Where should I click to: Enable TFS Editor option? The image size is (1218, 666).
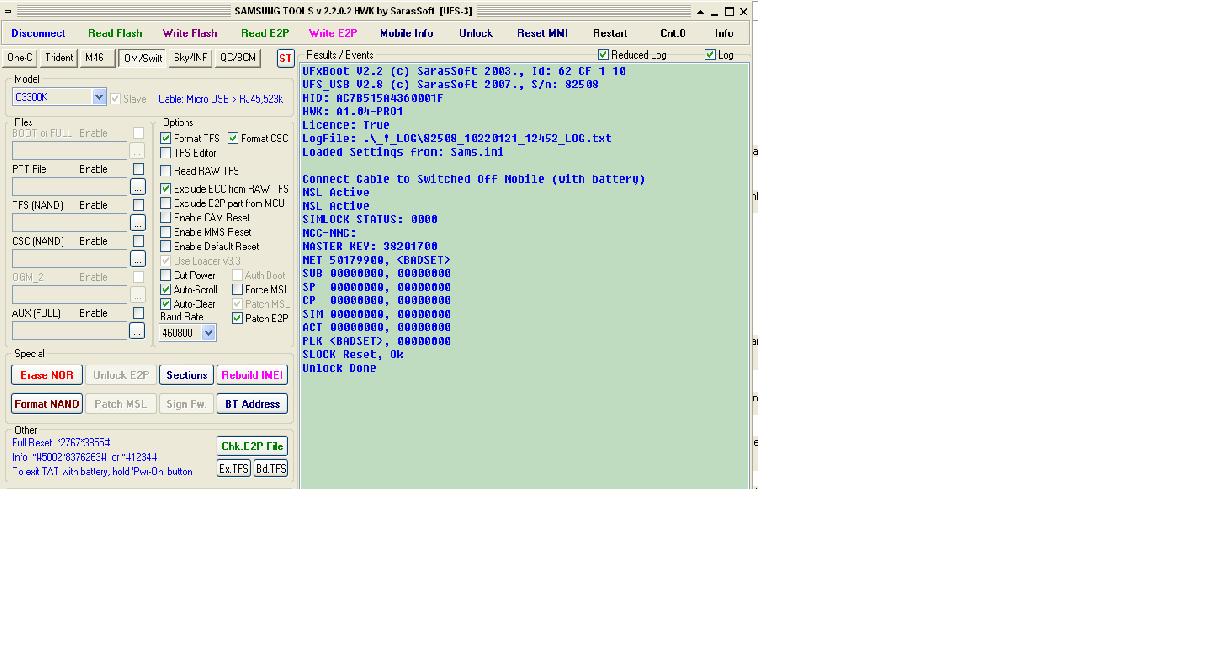tap(166, 153)
